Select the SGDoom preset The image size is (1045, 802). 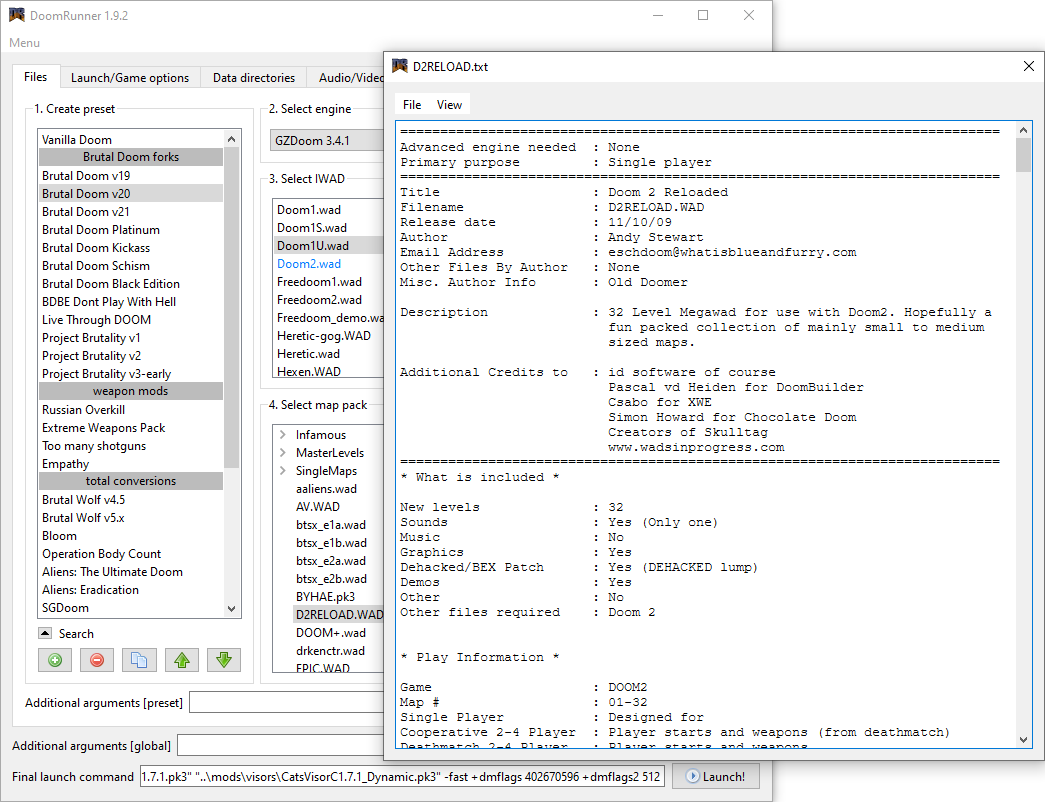(x=131, y=607)
